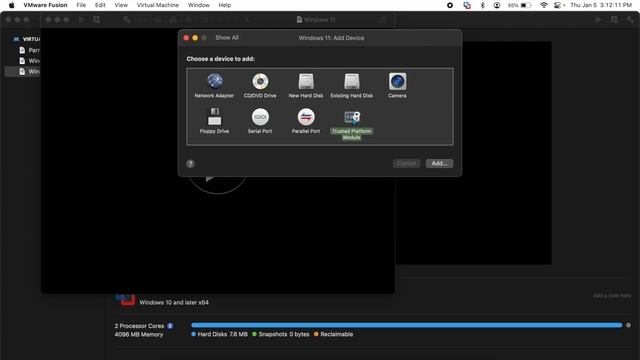640x360 pixels.
Task: Click the blue disk usage bar
Action: (x=407, y=325)
